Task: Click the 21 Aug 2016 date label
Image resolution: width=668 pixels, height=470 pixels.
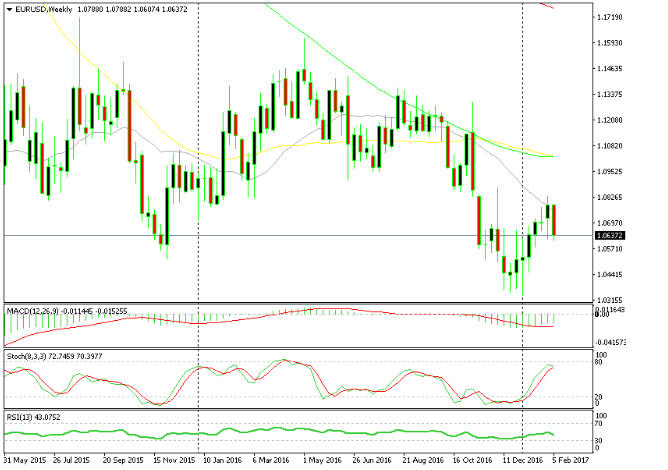Action: [423, 460]
